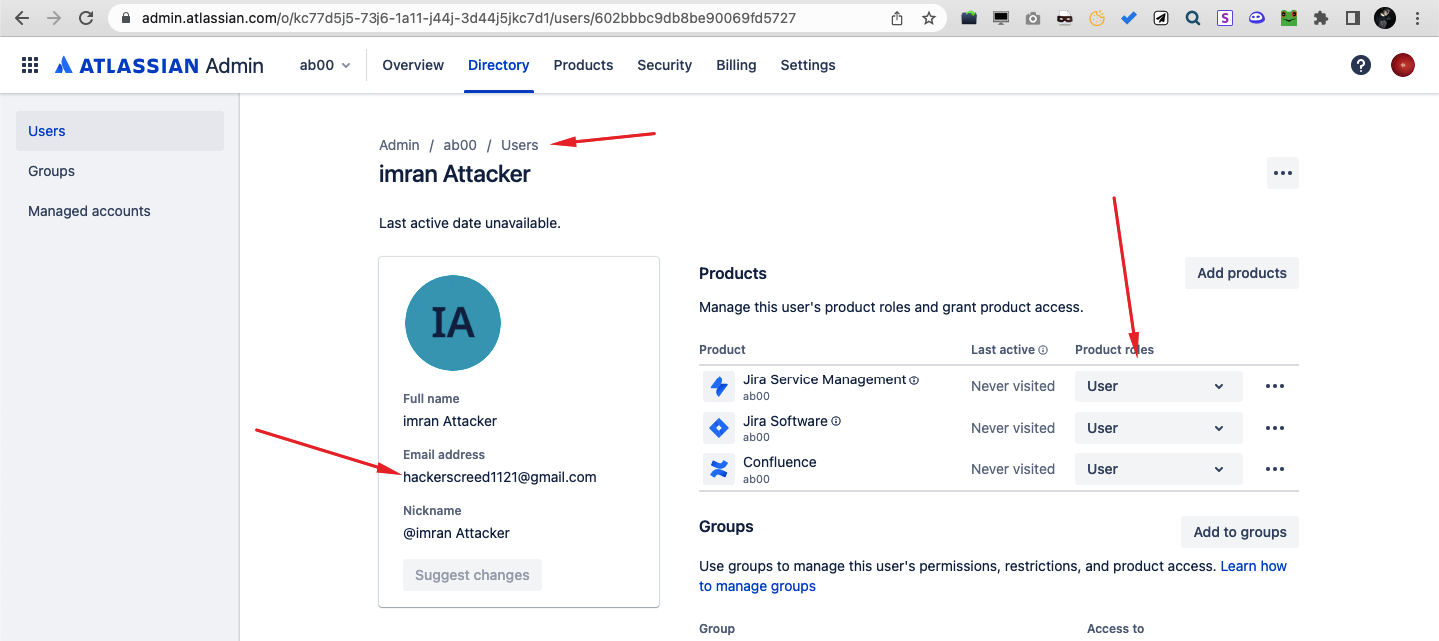Click the Add products button

pyautogui.click(x=1242, y=273)
